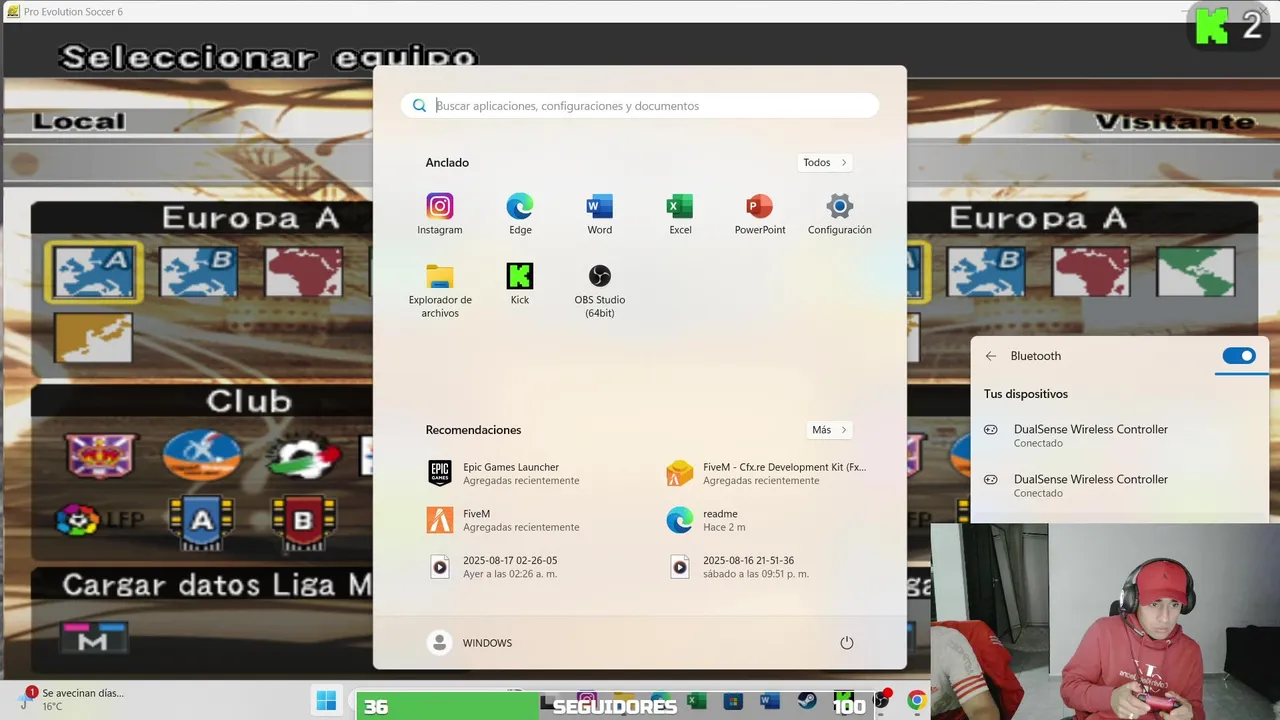Click the power button in Start
The width and height of the screenshot is (1280, 720).
(847, 643)
